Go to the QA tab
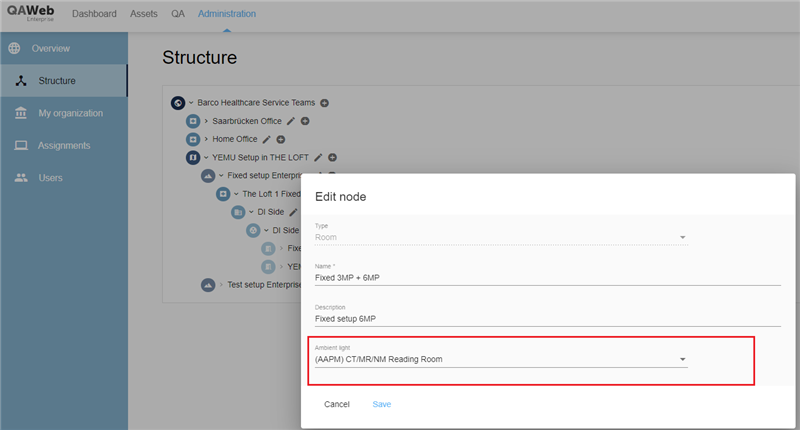 pos(177,14)
